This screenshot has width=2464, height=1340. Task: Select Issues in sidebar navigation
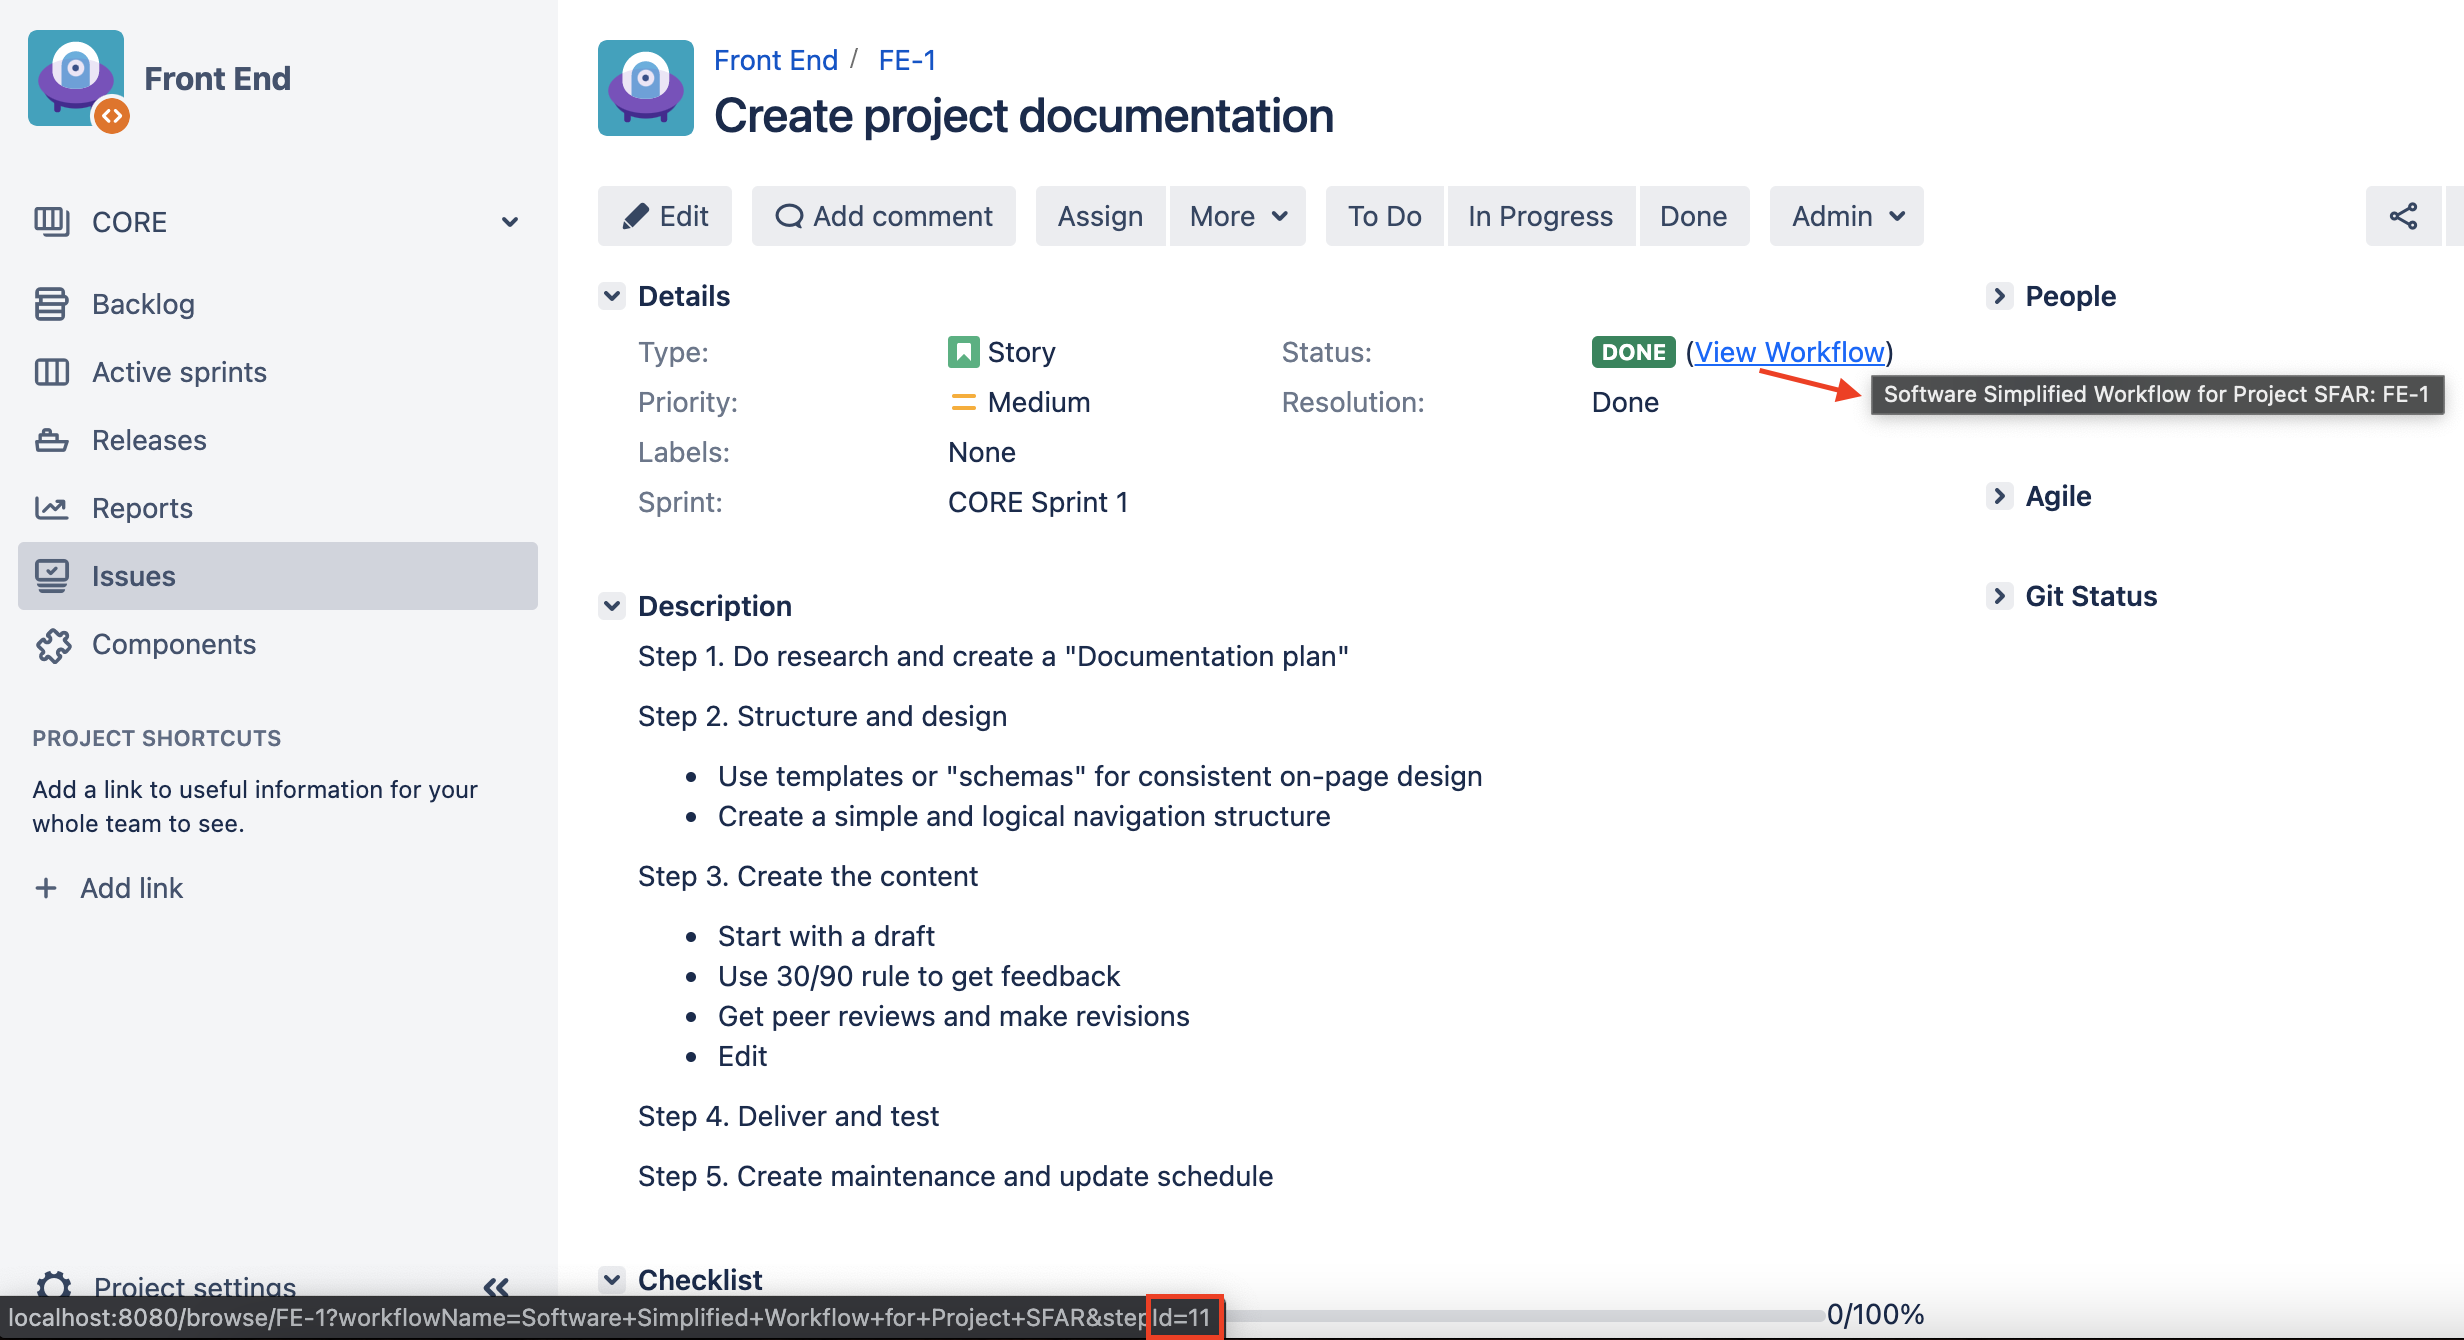click(133, 576)
